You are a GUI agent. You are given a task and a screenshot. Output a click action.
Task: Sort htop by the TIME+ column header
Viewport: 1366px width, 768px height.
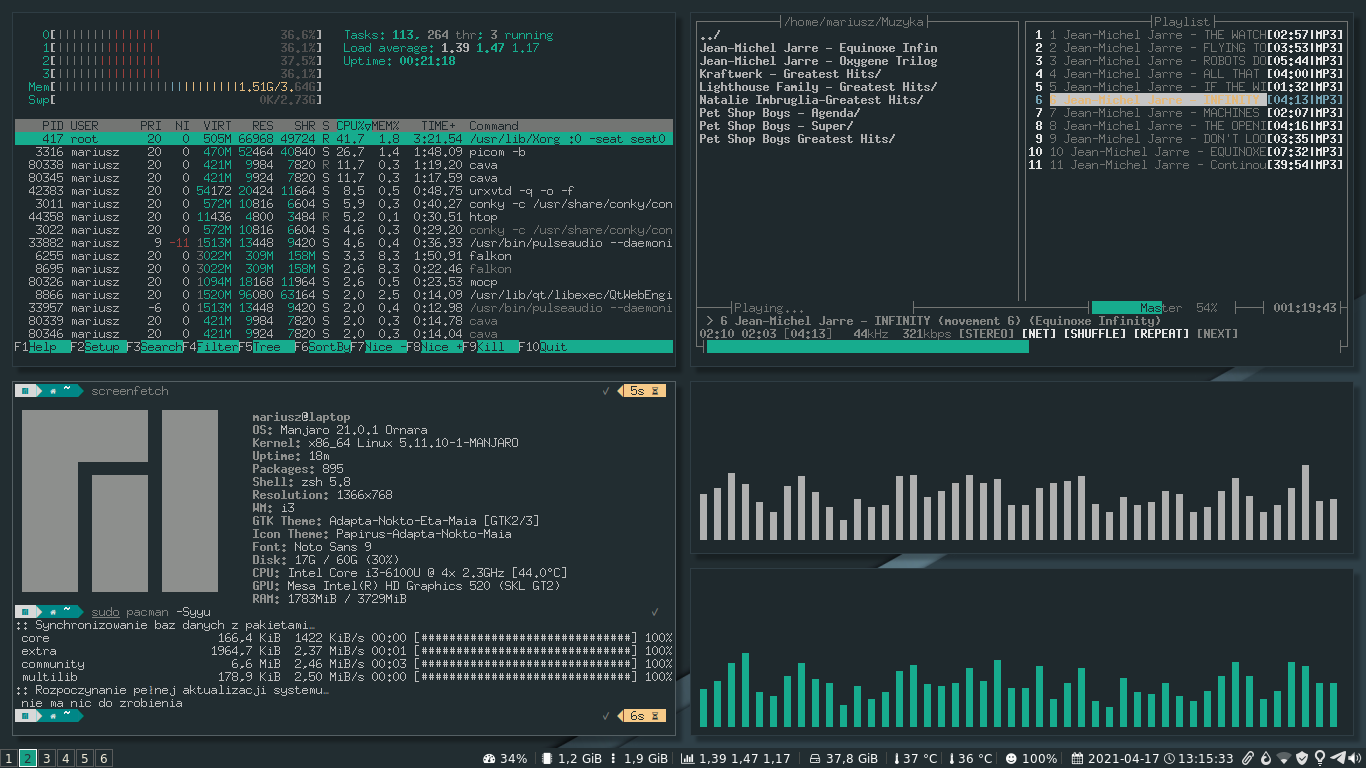[438, 125]
